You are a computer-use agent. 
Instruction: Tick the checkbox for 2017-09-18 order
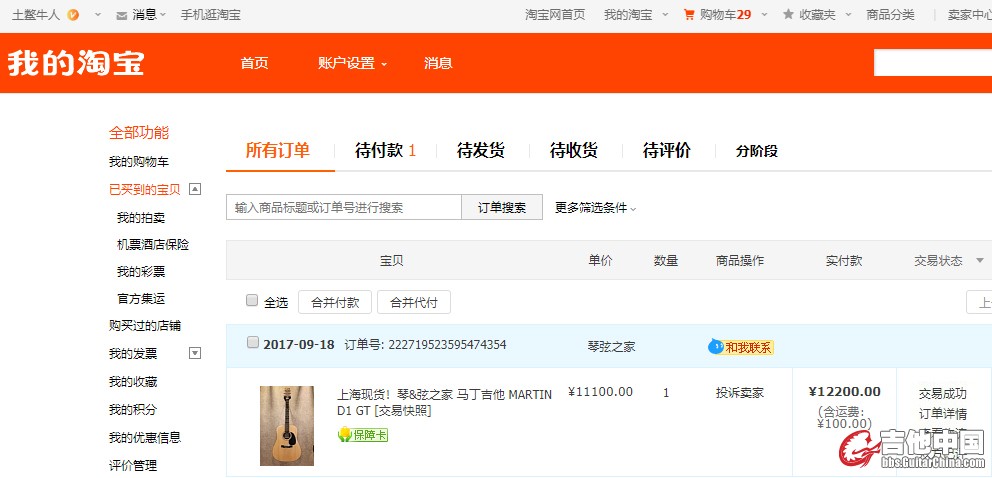click(252, 343)
